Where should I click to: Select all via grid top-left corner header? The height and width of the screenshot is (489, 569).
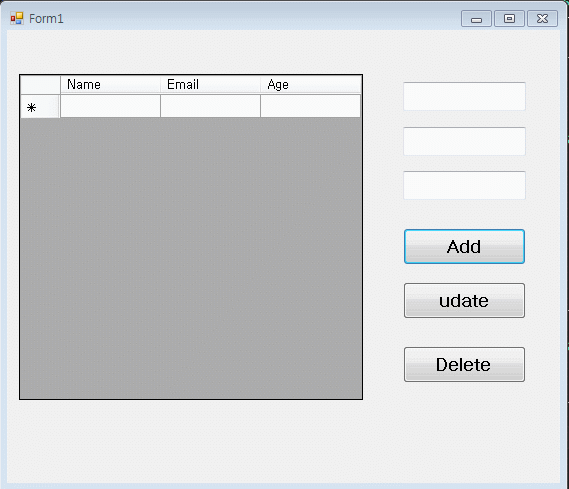pyautogui.click(x=40, y=85)
